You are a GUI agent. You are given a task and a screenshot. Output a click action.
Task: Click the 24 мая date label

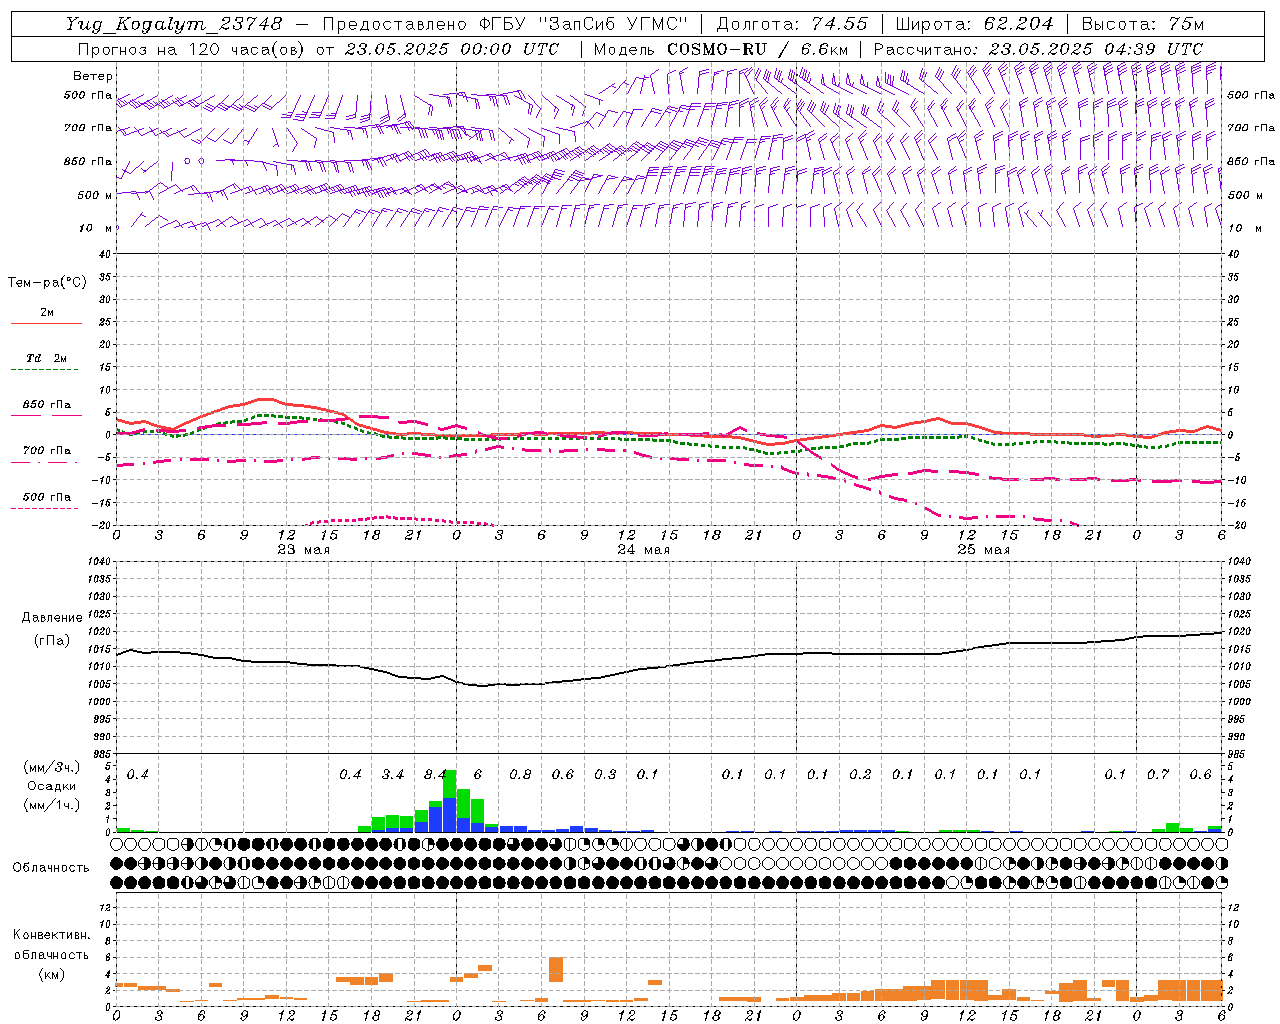[x=644, y=550]
